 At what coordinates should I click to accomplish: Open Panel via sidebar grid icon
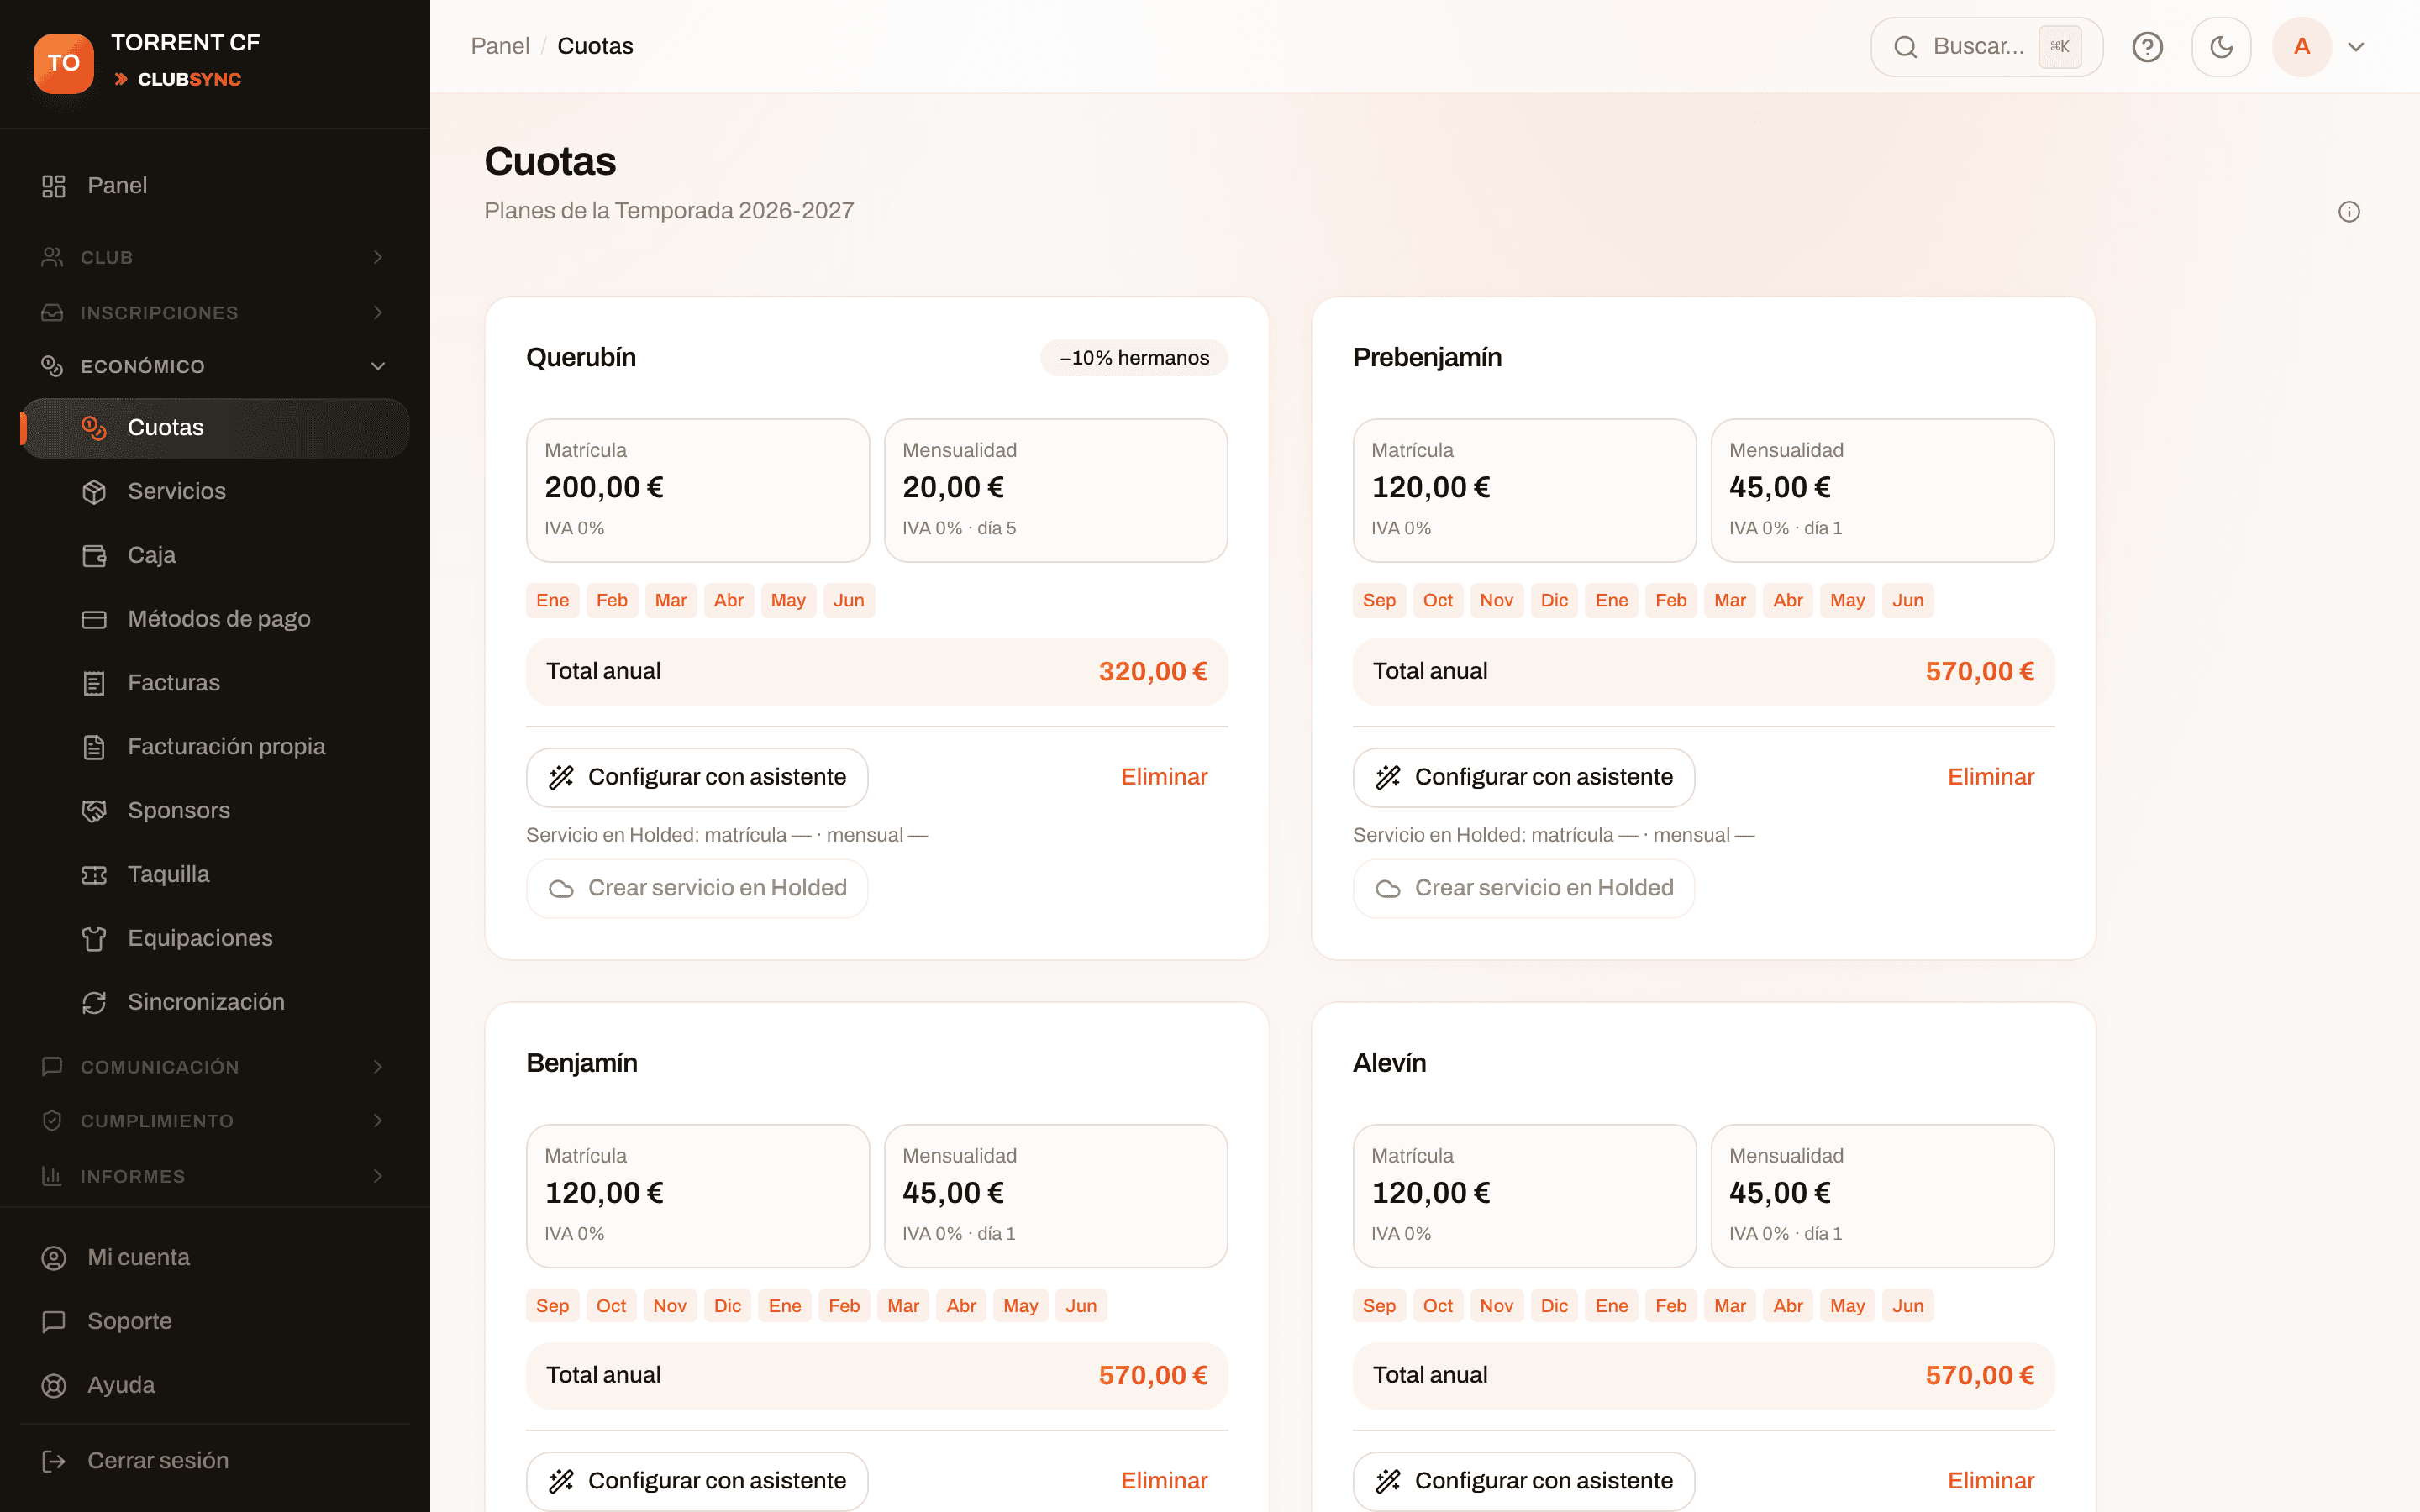point(53,186)
